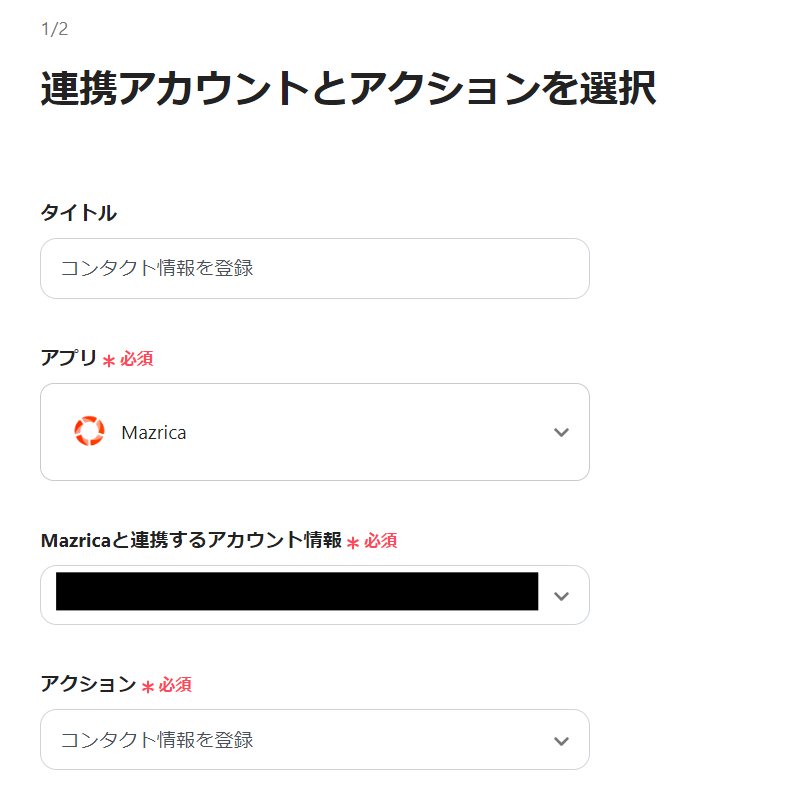Click the アプリ field label
798x802 pixels.
(x=68, y=358)
